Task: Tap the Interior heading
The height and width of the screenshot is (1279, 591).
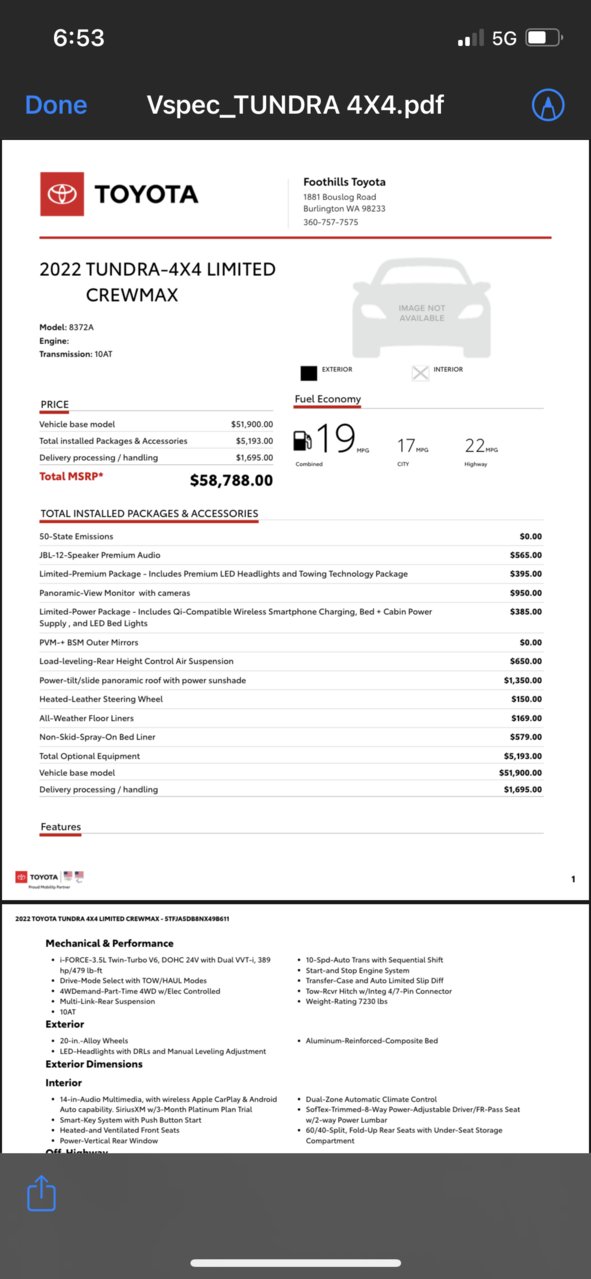Action: click(63, 1082)
